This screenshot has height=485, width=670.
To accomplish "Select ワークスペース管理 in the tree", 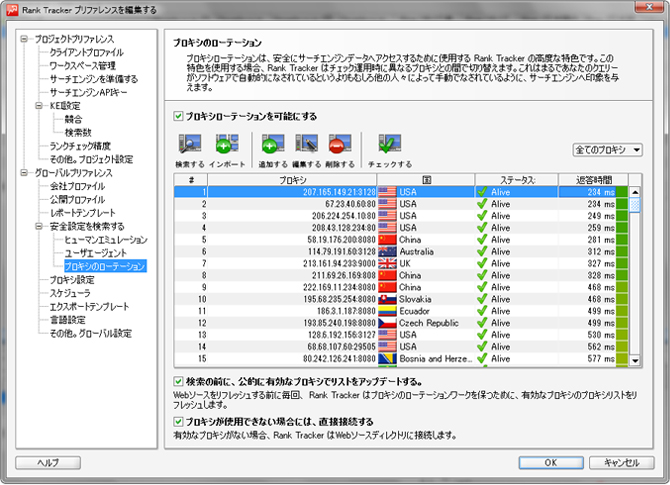I will click(83, 66).
